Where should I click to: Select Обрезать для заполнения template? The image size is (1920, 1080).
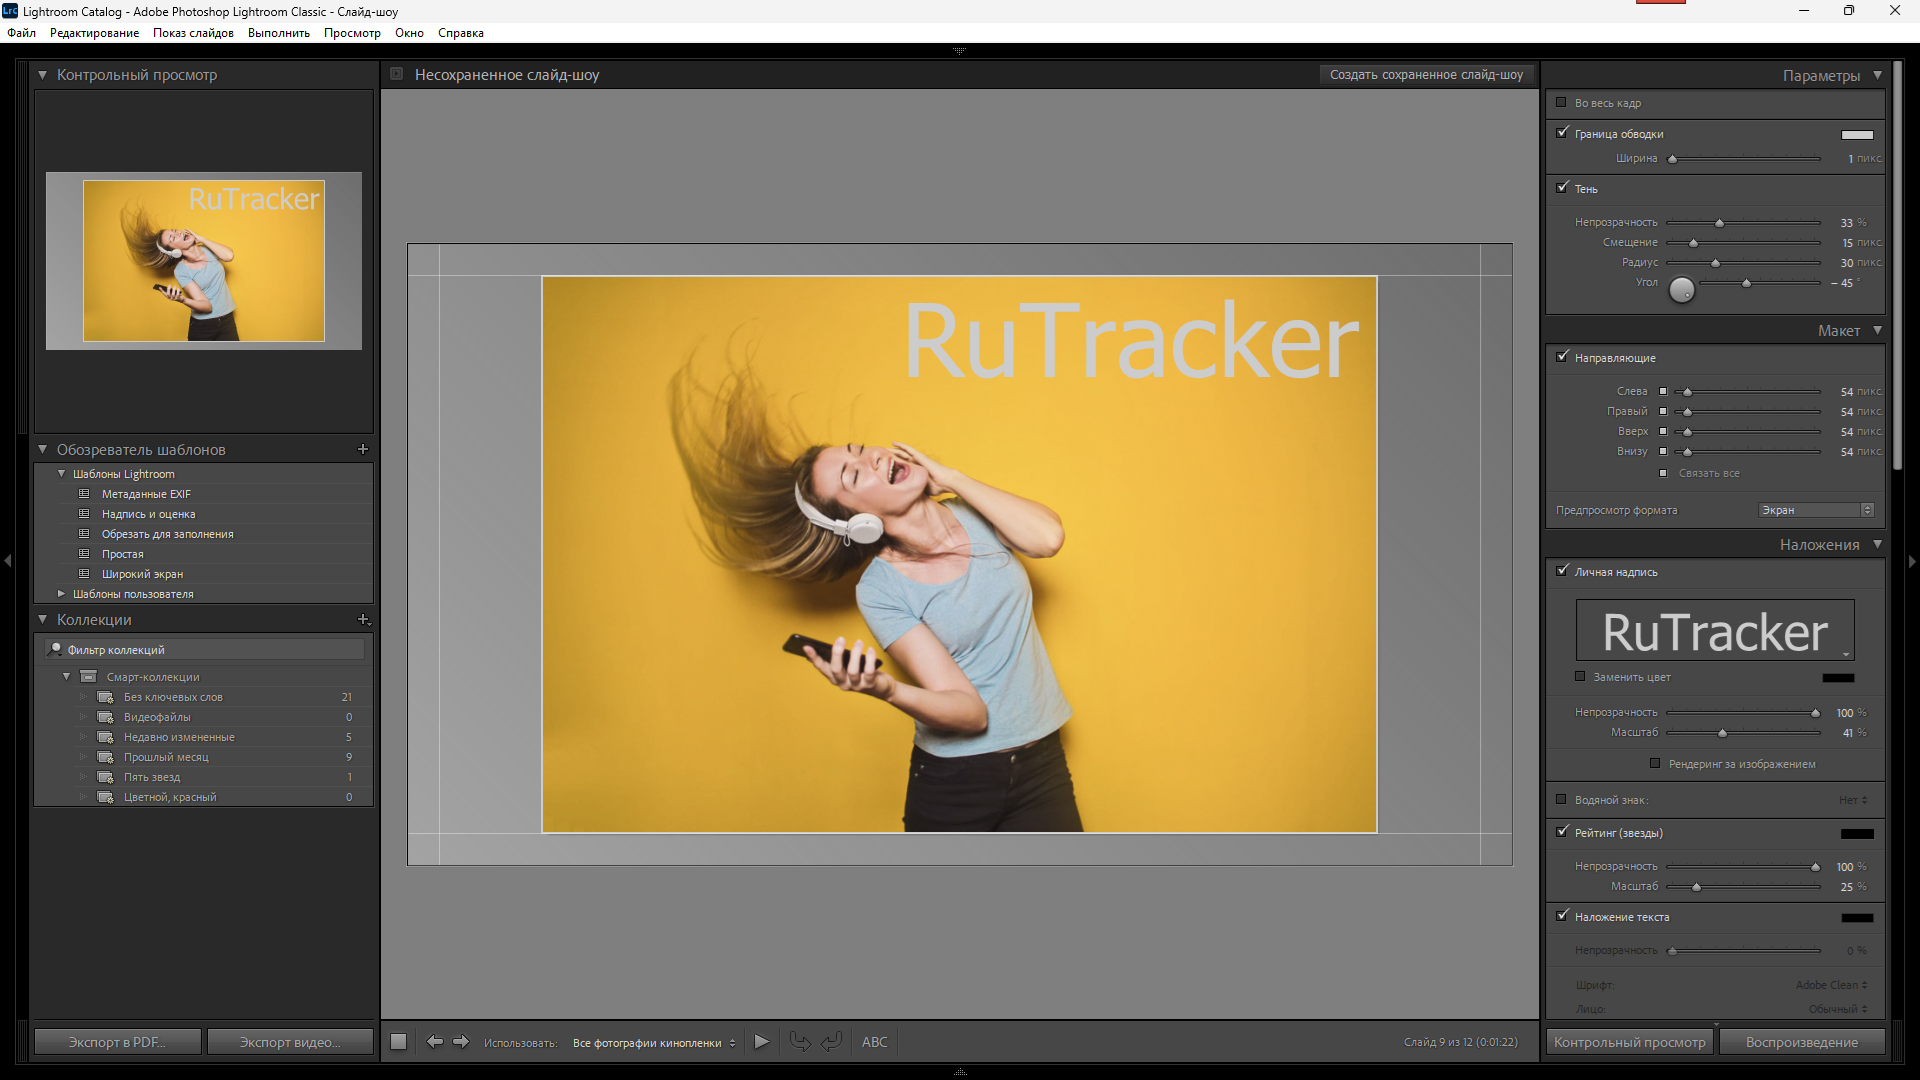pyautogui.click(x=167, y=534)
